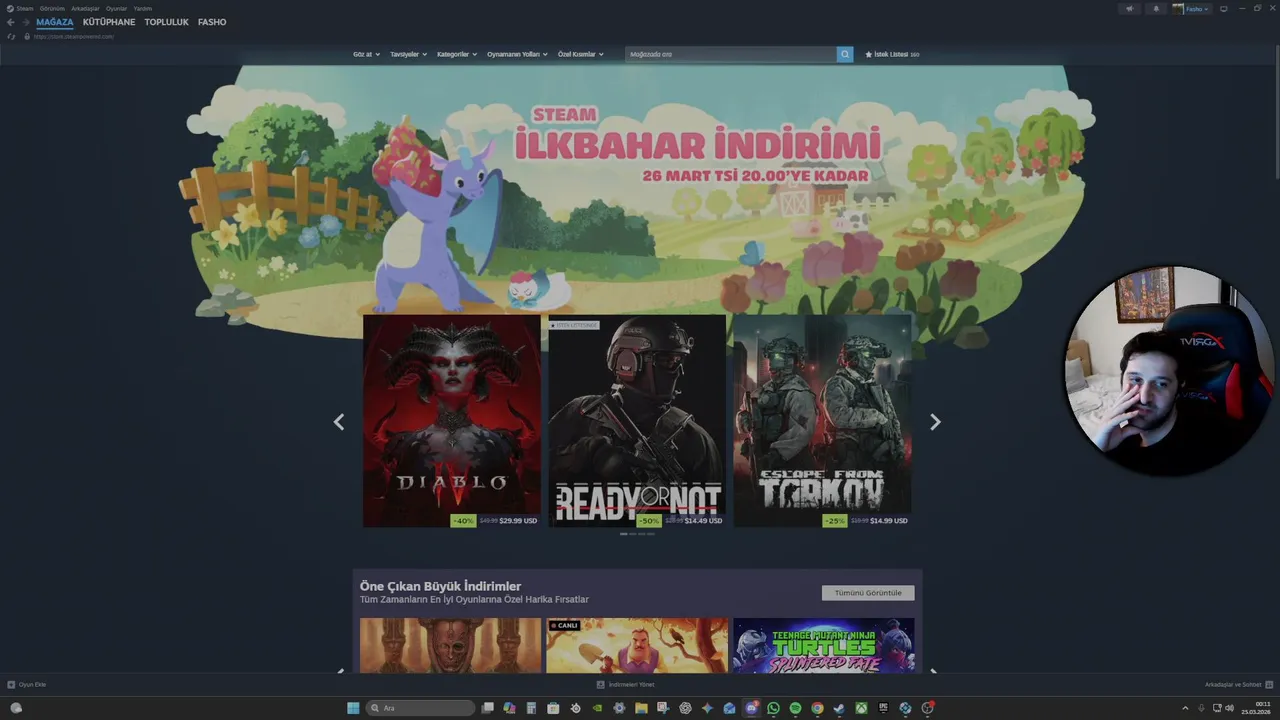Launch the Calculator from the taskbar
This screenshot has width=1280, height=720.
[531, 708]
